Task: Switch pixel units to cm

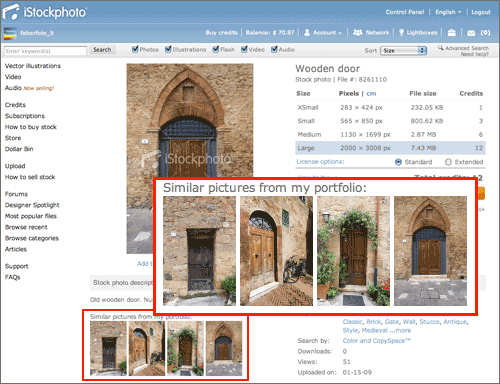Action: pos(371,94)
